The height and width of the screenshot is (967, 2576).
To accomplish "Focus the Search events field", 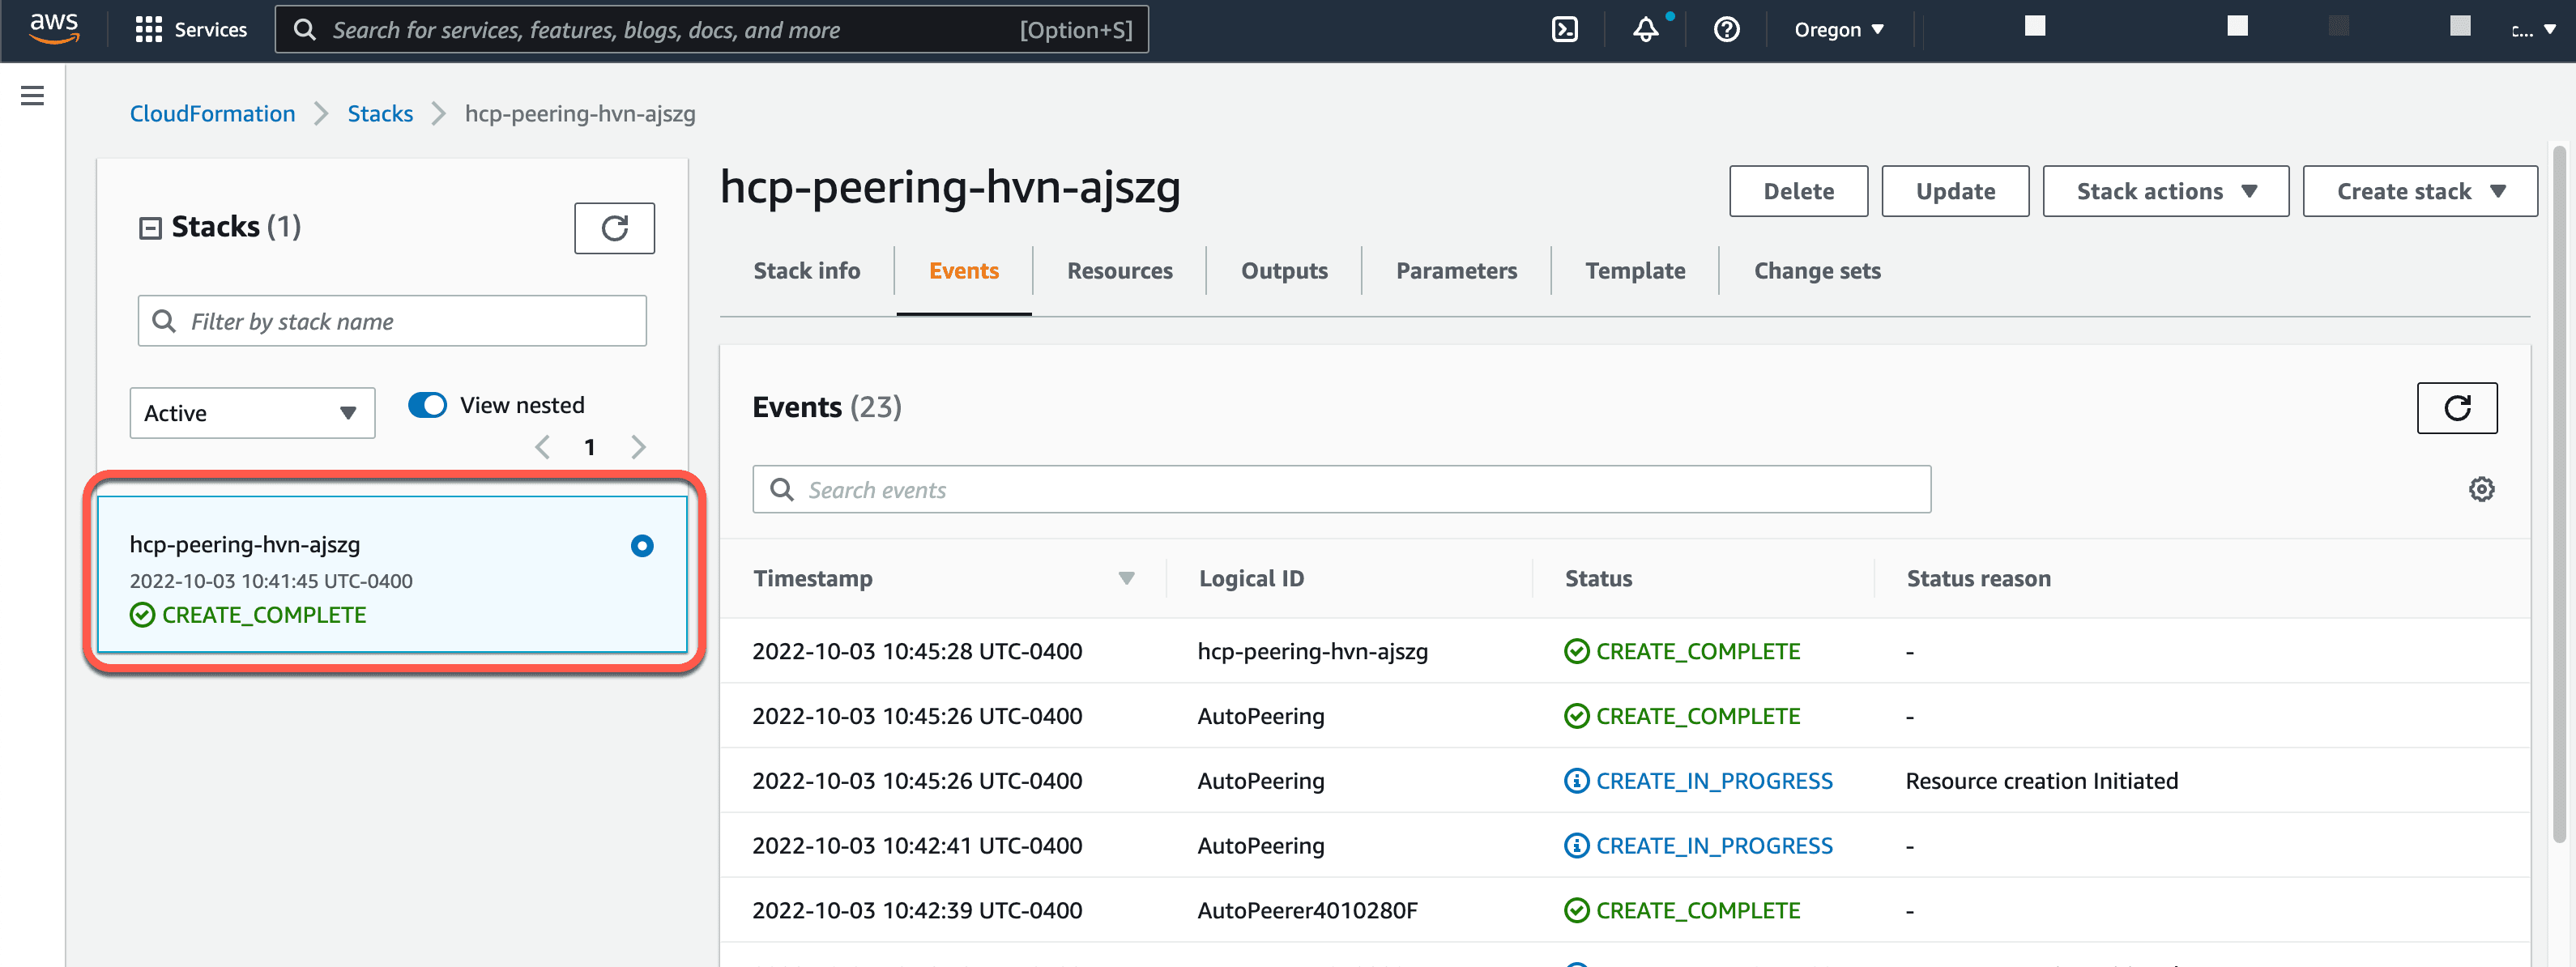I will coord(1341,489).
